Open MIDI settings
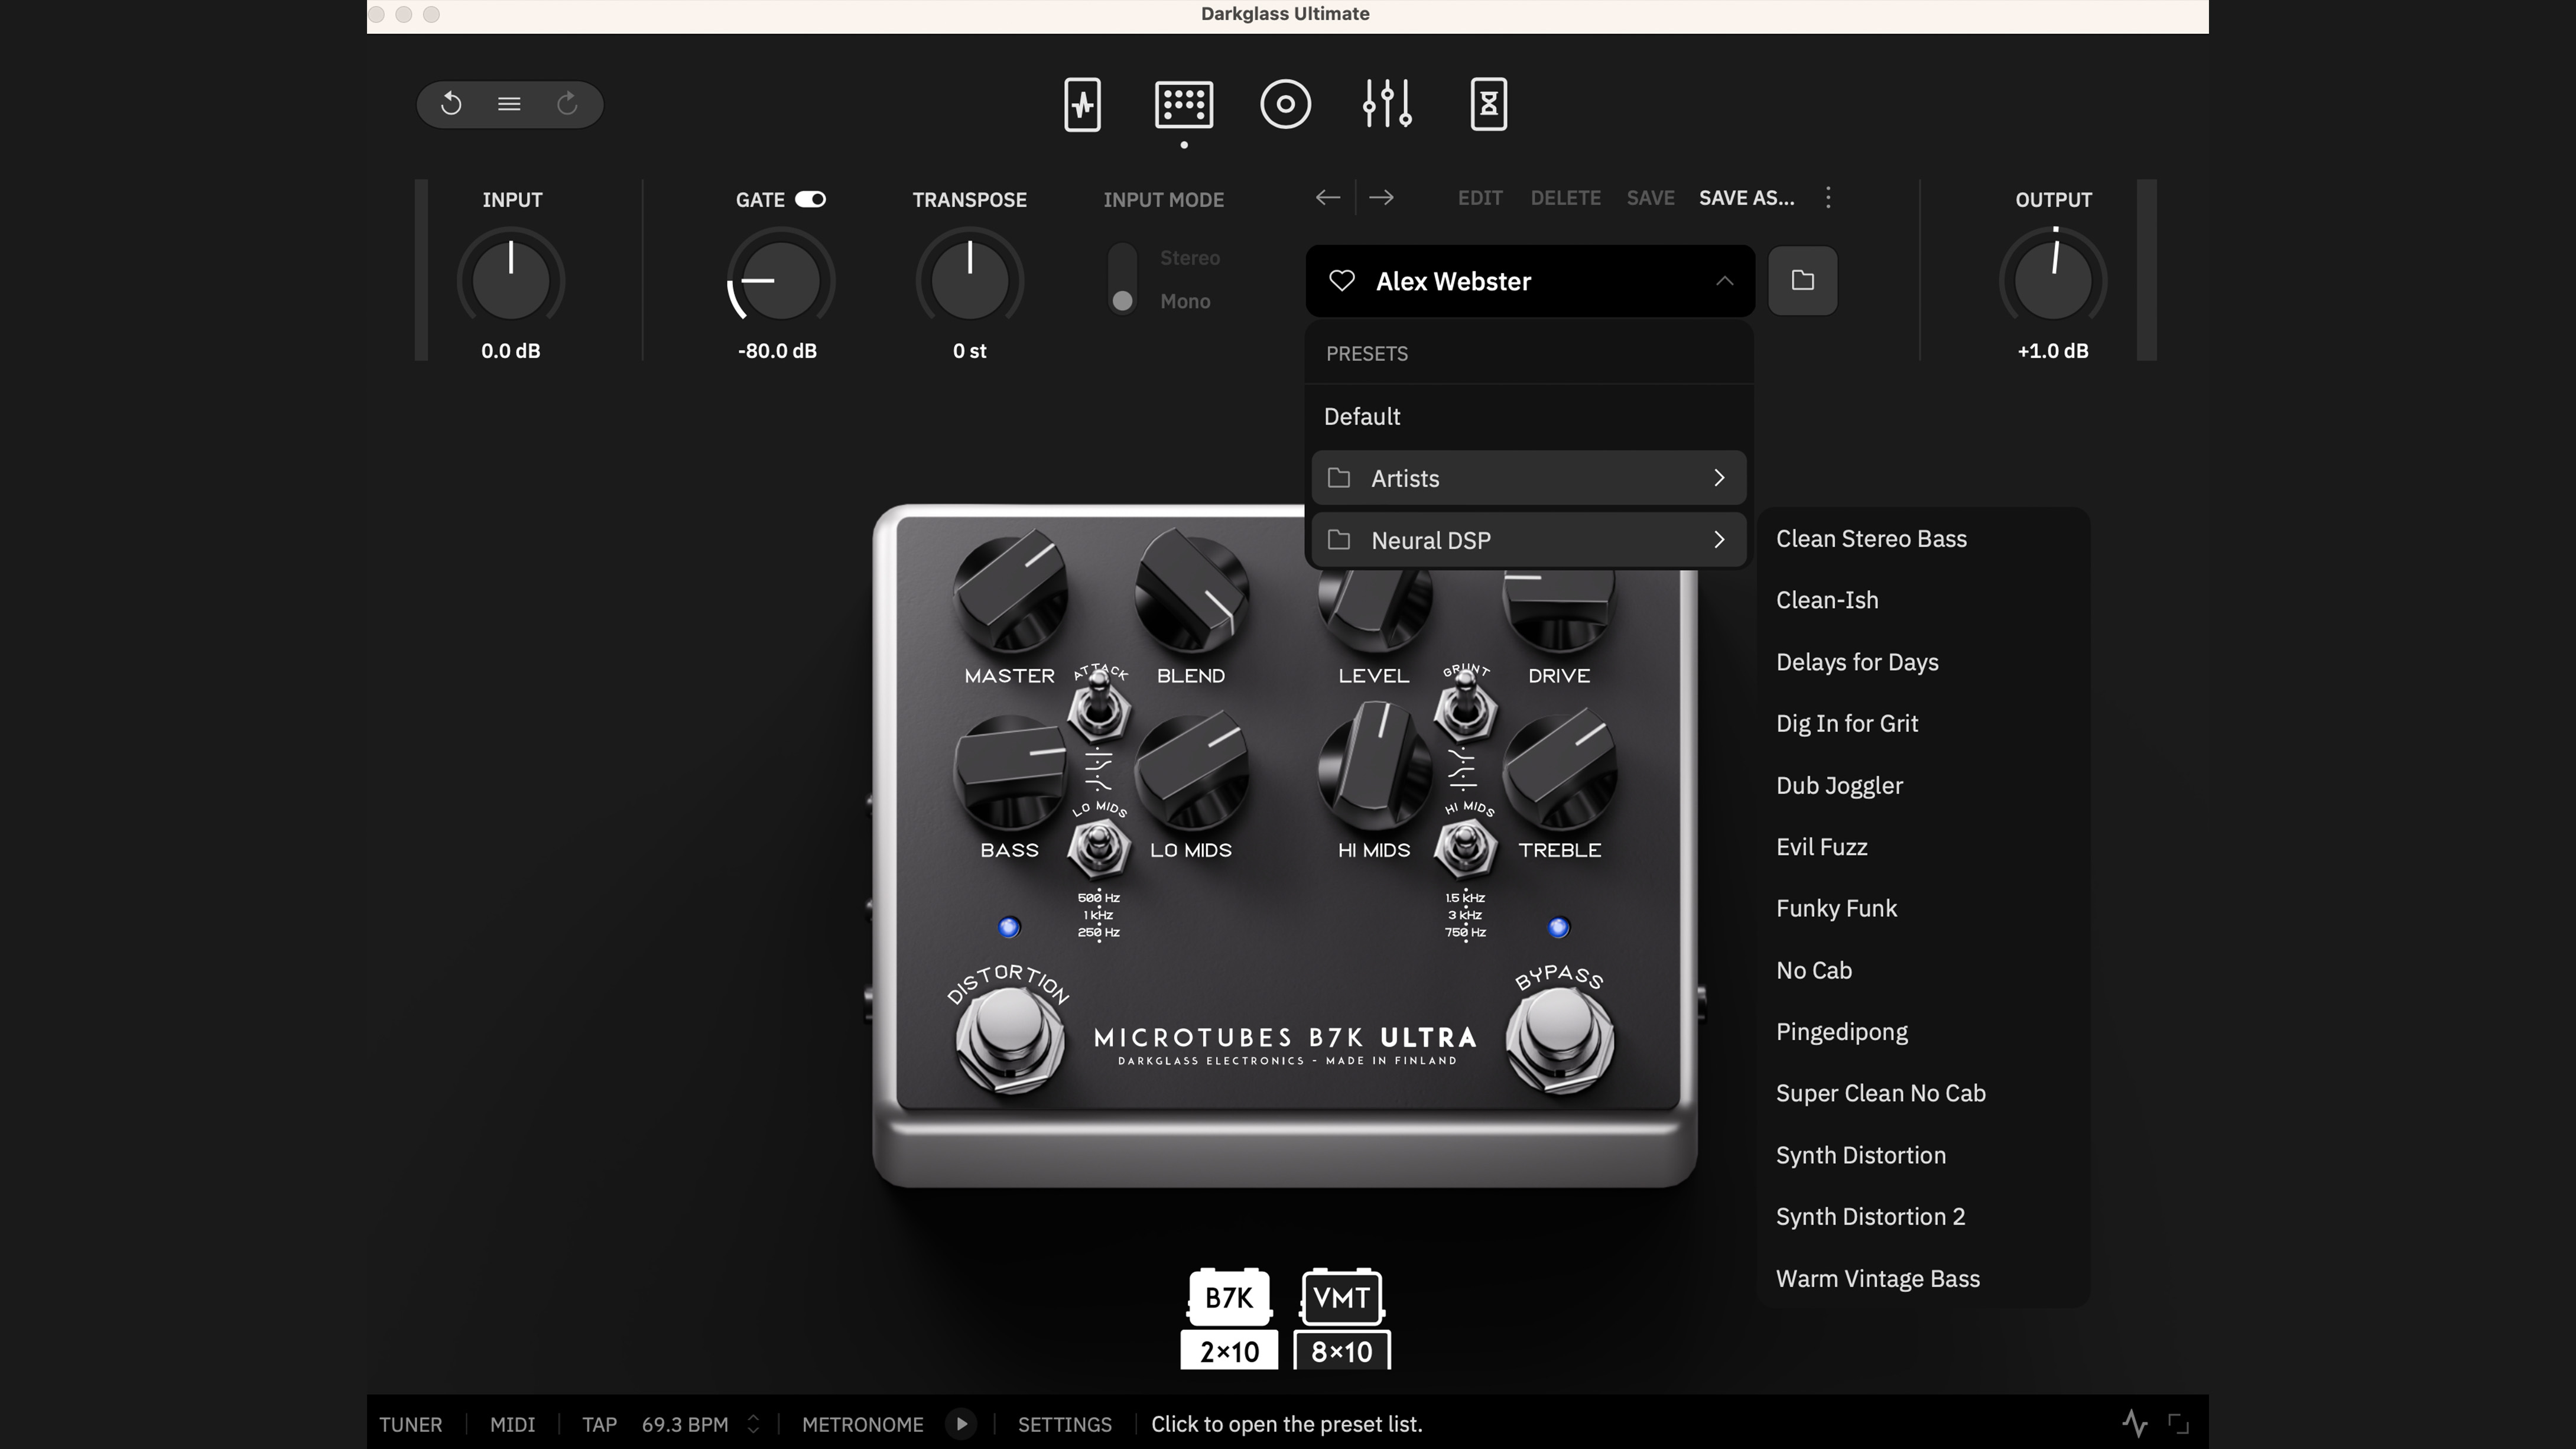This screenshot has height=1449, width=2576. 512,1424
